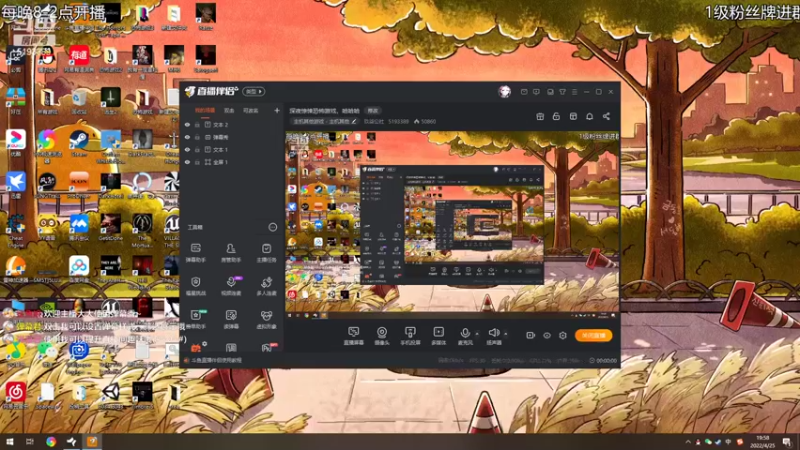This screenshot has width=800, height=450.
Task: Open the 多人连麦 tool icon
Action: click(x=266, y=286)
